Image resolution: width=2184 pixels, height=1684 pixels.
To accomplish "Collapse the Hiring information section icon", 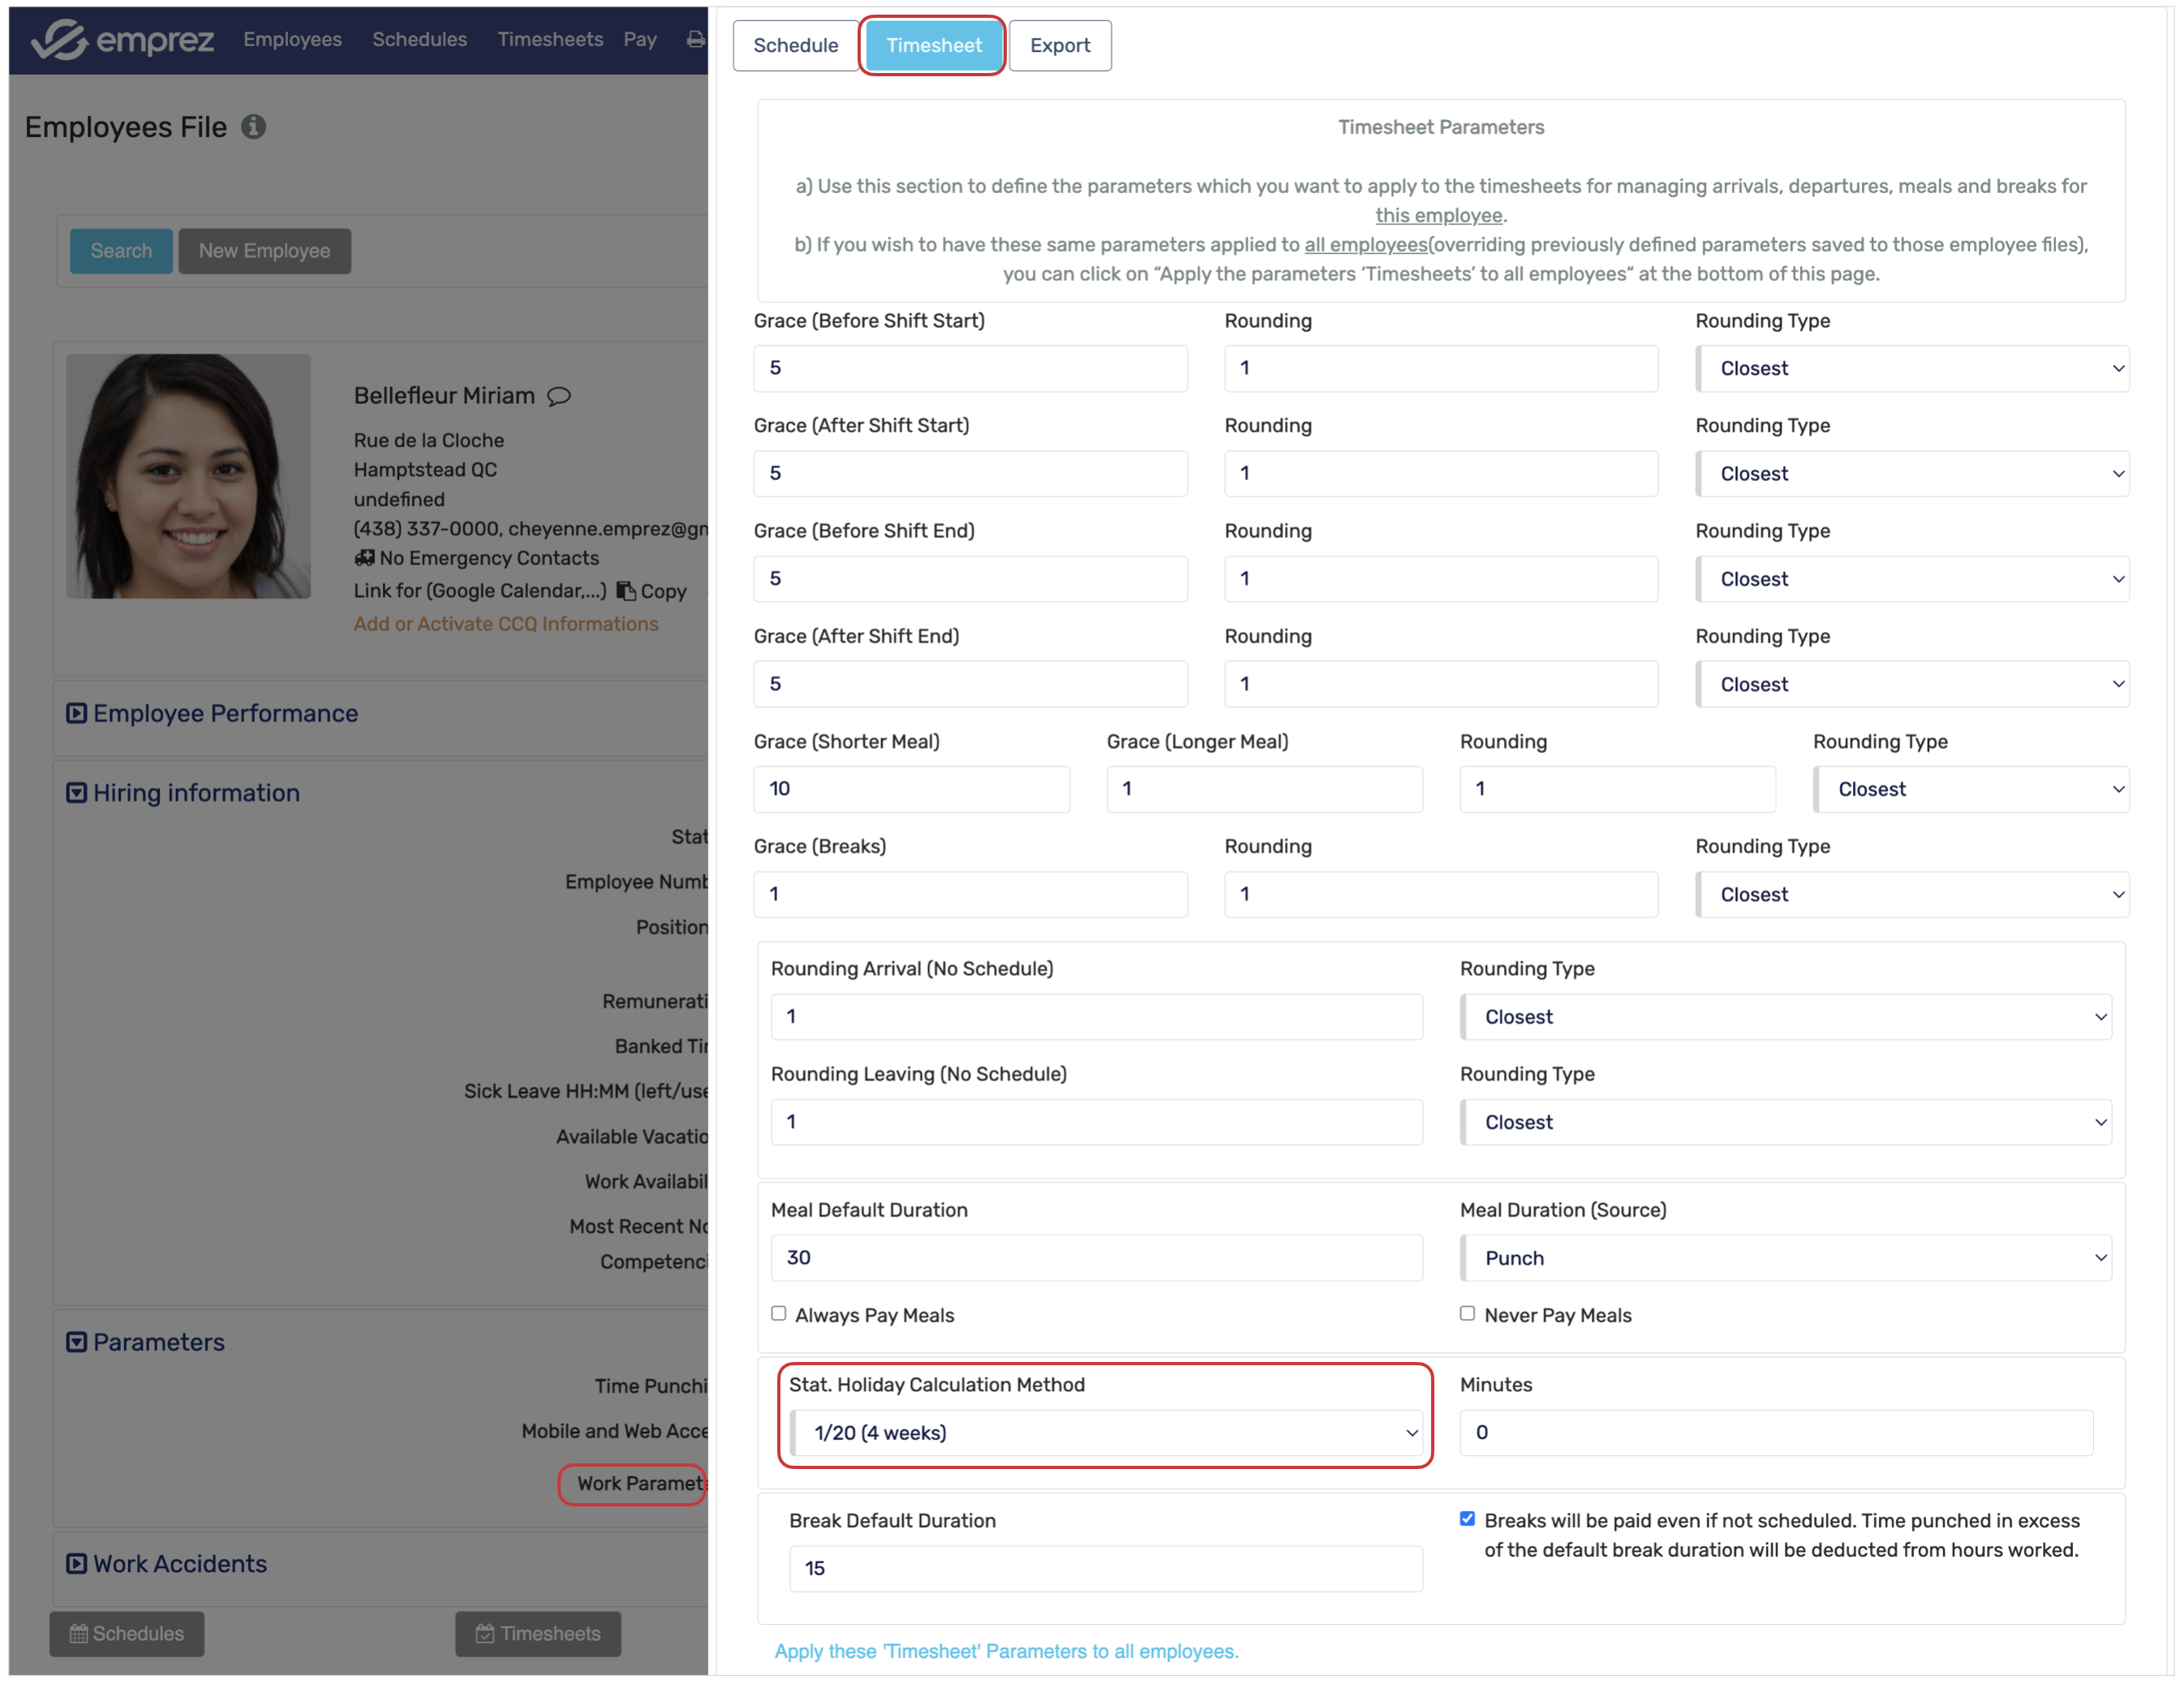I will [x=76, y=793].
